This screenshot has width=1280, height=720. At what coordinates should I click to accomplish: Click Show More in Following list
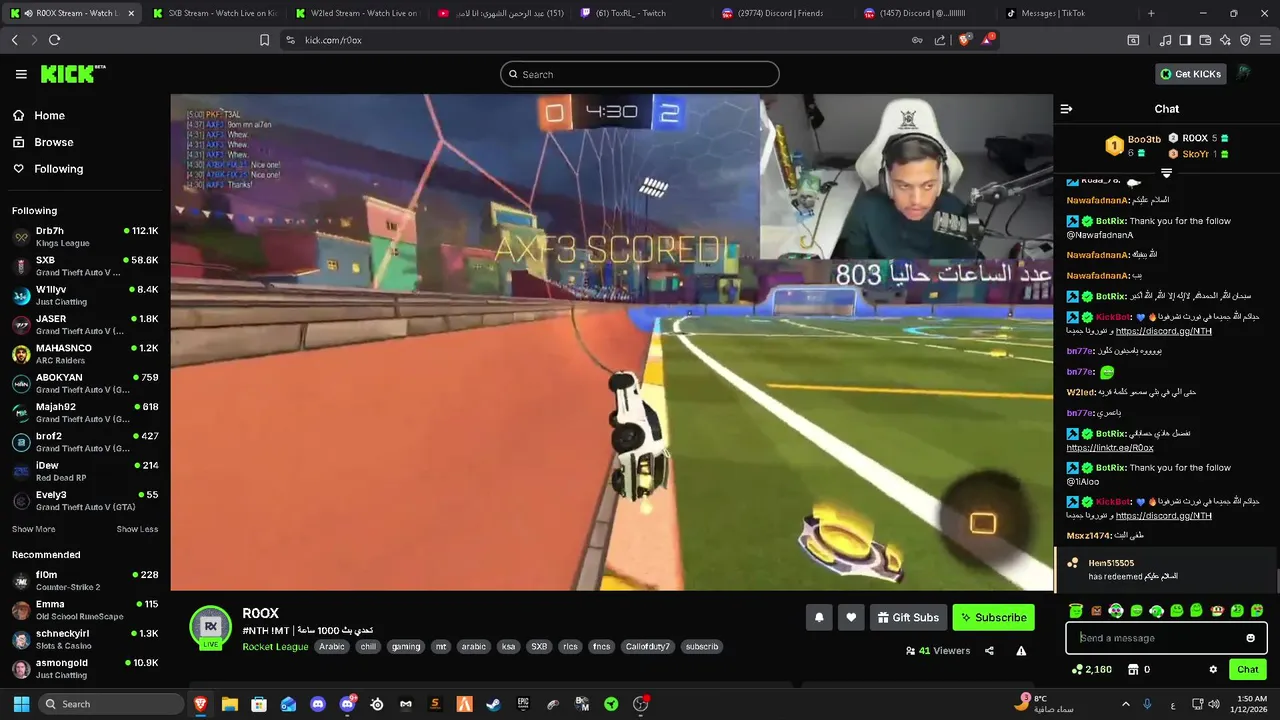pos(33,529)
